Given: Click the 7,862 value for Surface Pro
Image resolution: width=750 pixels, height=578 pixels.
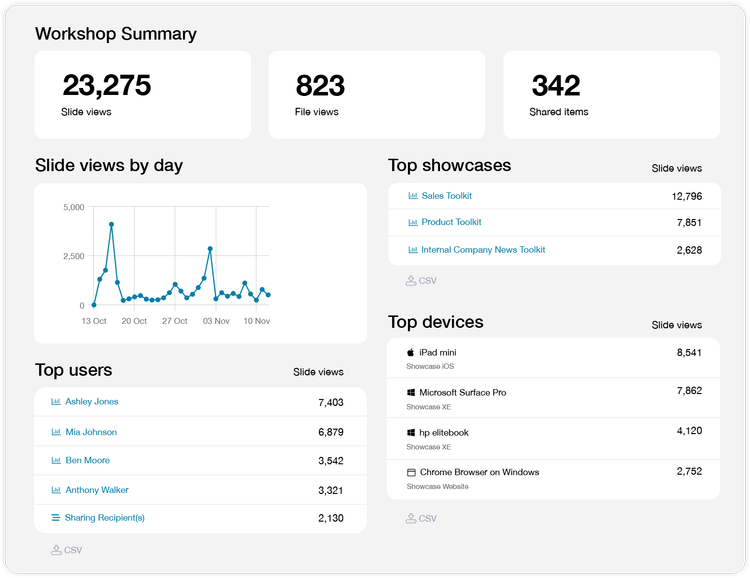Looking at the screenshot, I should coord(689,391).
